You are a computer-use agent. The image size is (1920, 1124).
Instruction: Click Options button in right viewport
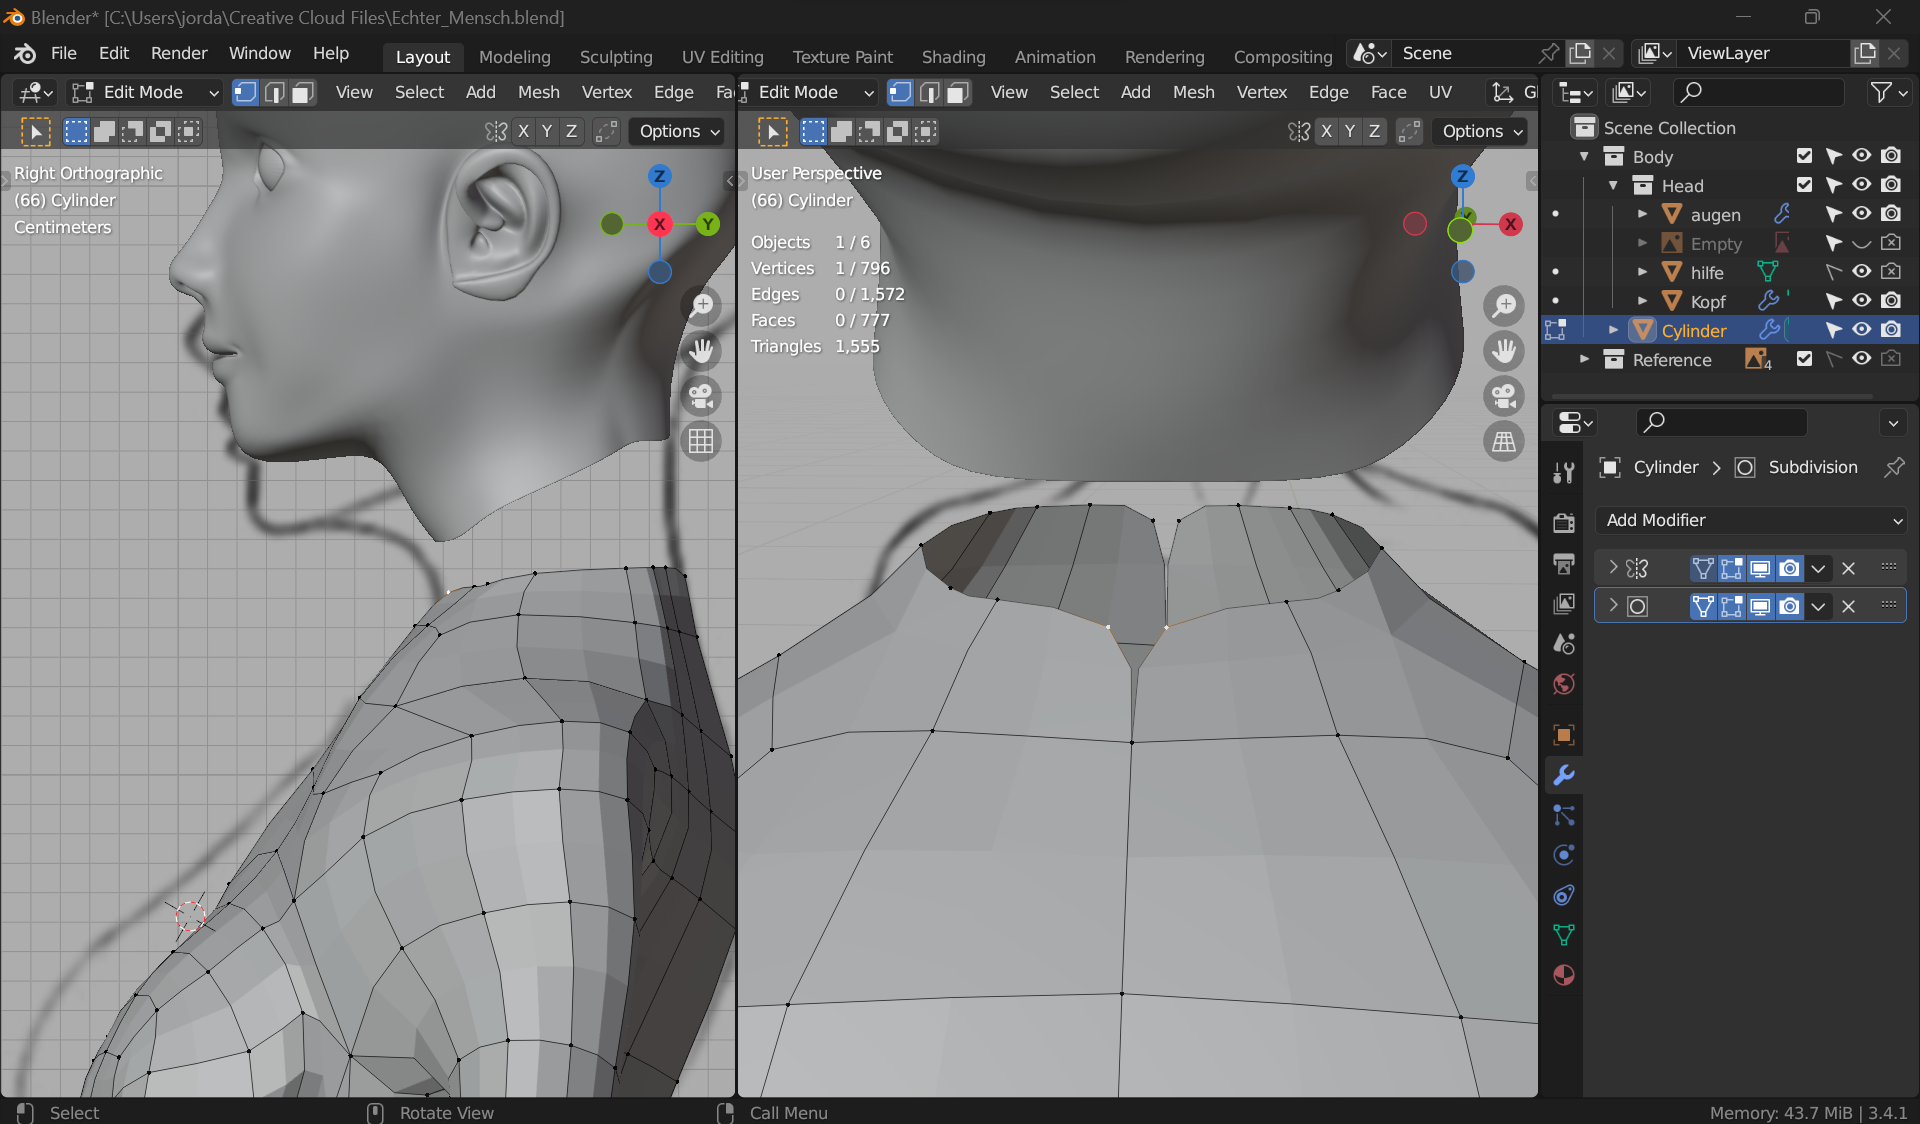1482,131
